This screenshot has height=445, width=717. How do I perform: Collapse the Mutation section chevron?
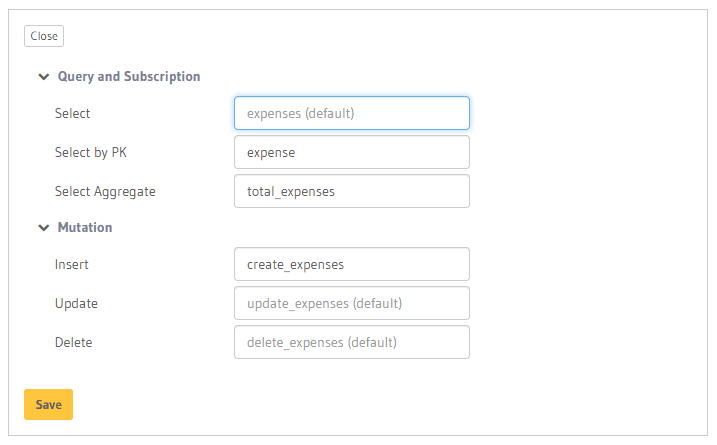click(43, 227)
